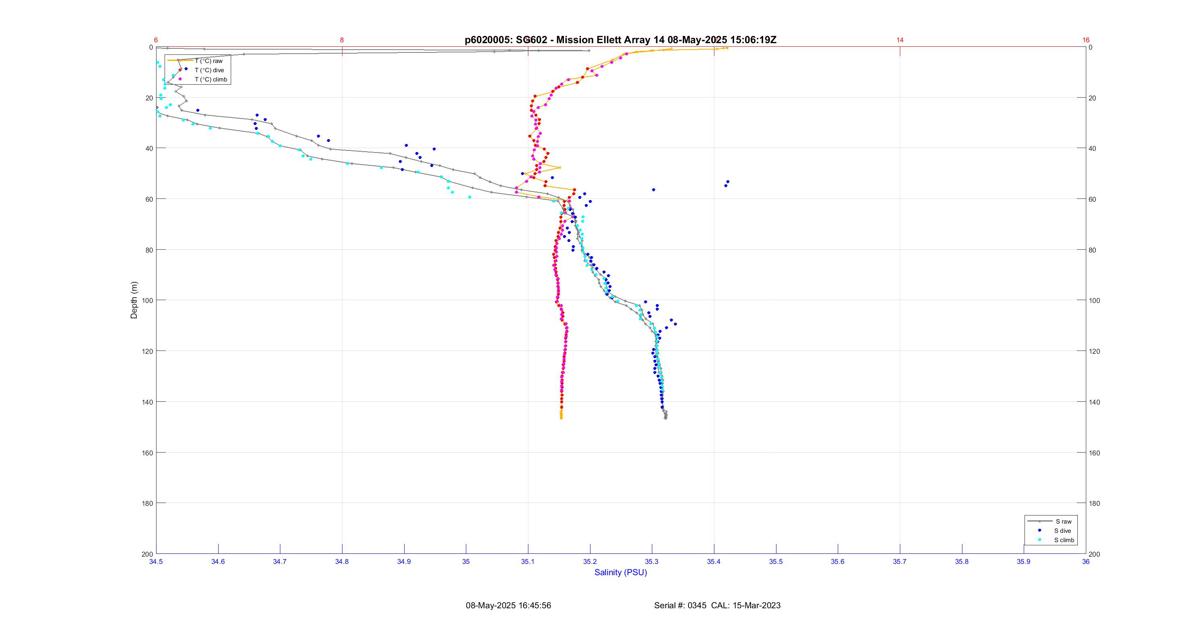The height and width of the screenshot is (622, 1200).
Task: Click the 'Salinity (PSU)' axis label
Action: 621,572
